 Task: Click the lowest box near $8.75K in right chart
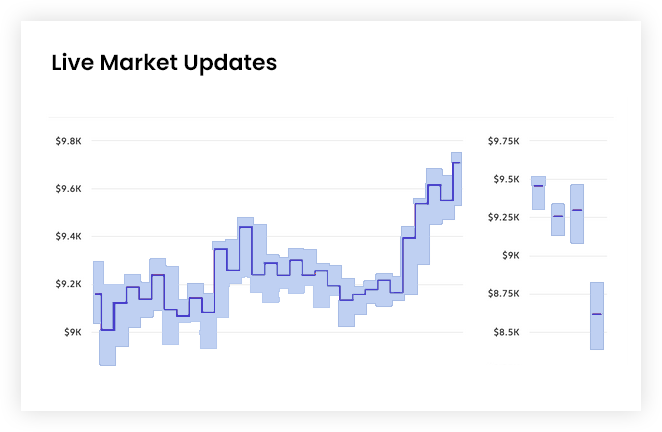click(597, 330)
